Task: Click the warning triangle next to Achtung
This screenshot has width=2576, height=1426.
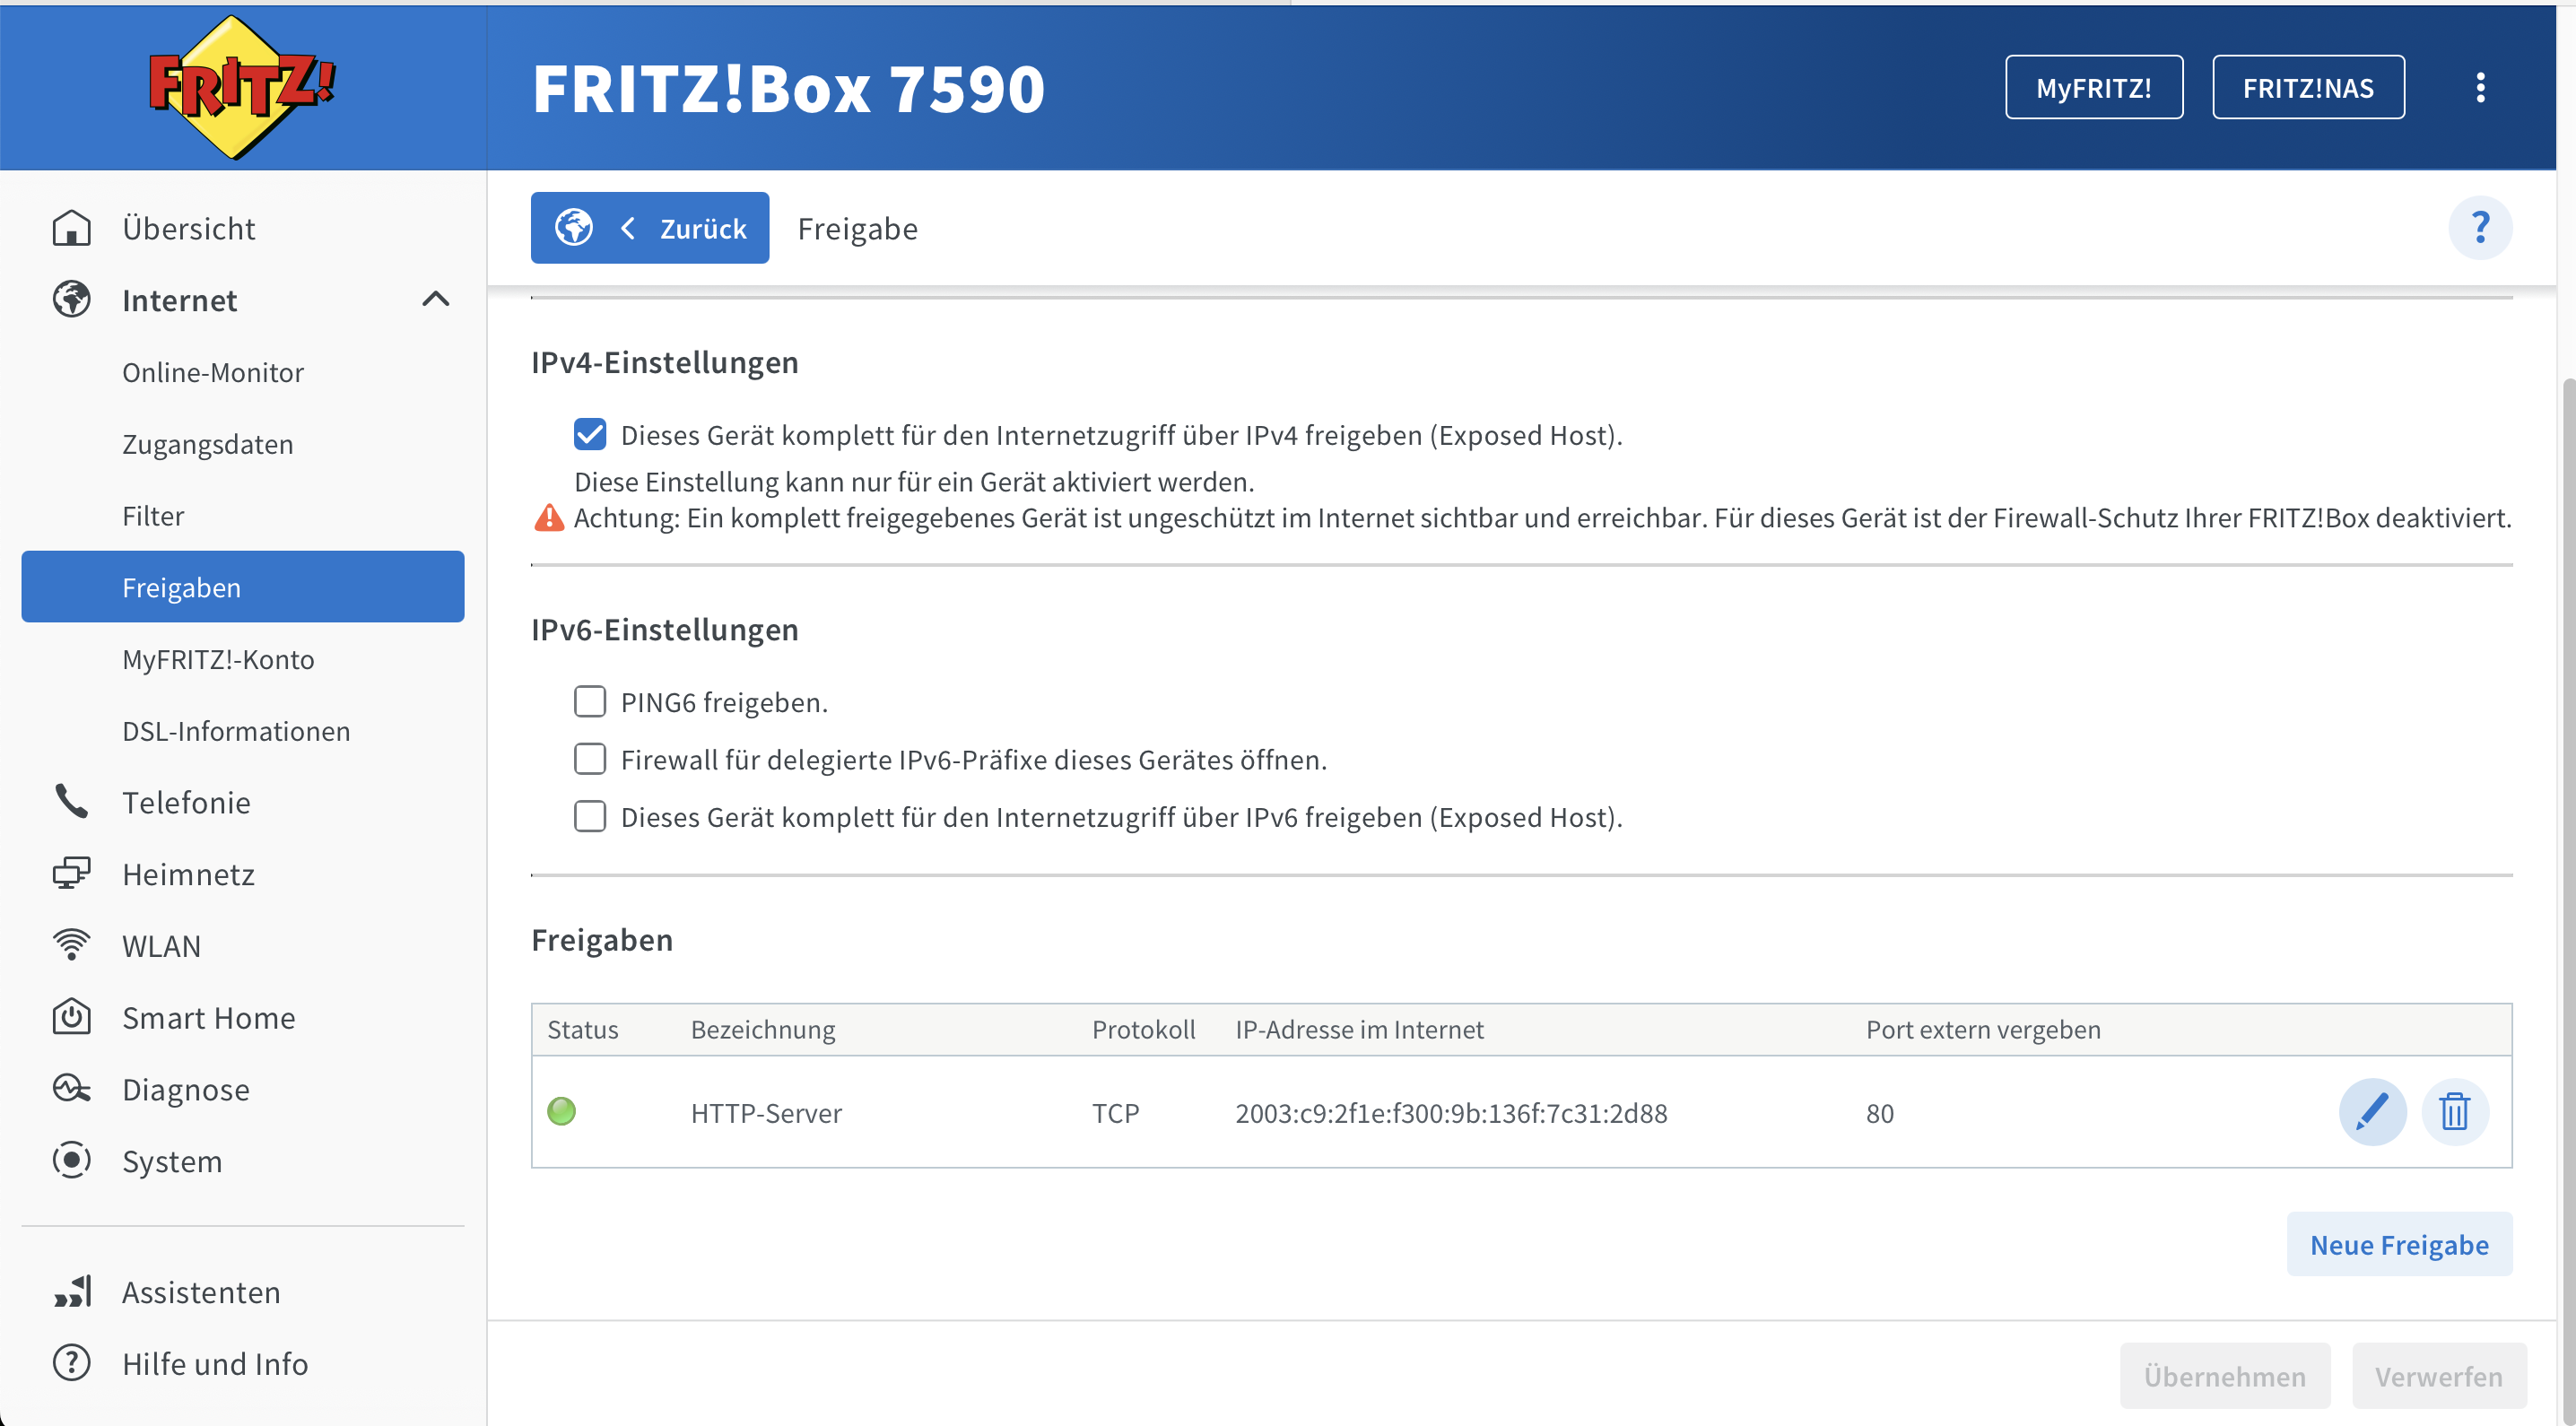Action: point(549,518)
